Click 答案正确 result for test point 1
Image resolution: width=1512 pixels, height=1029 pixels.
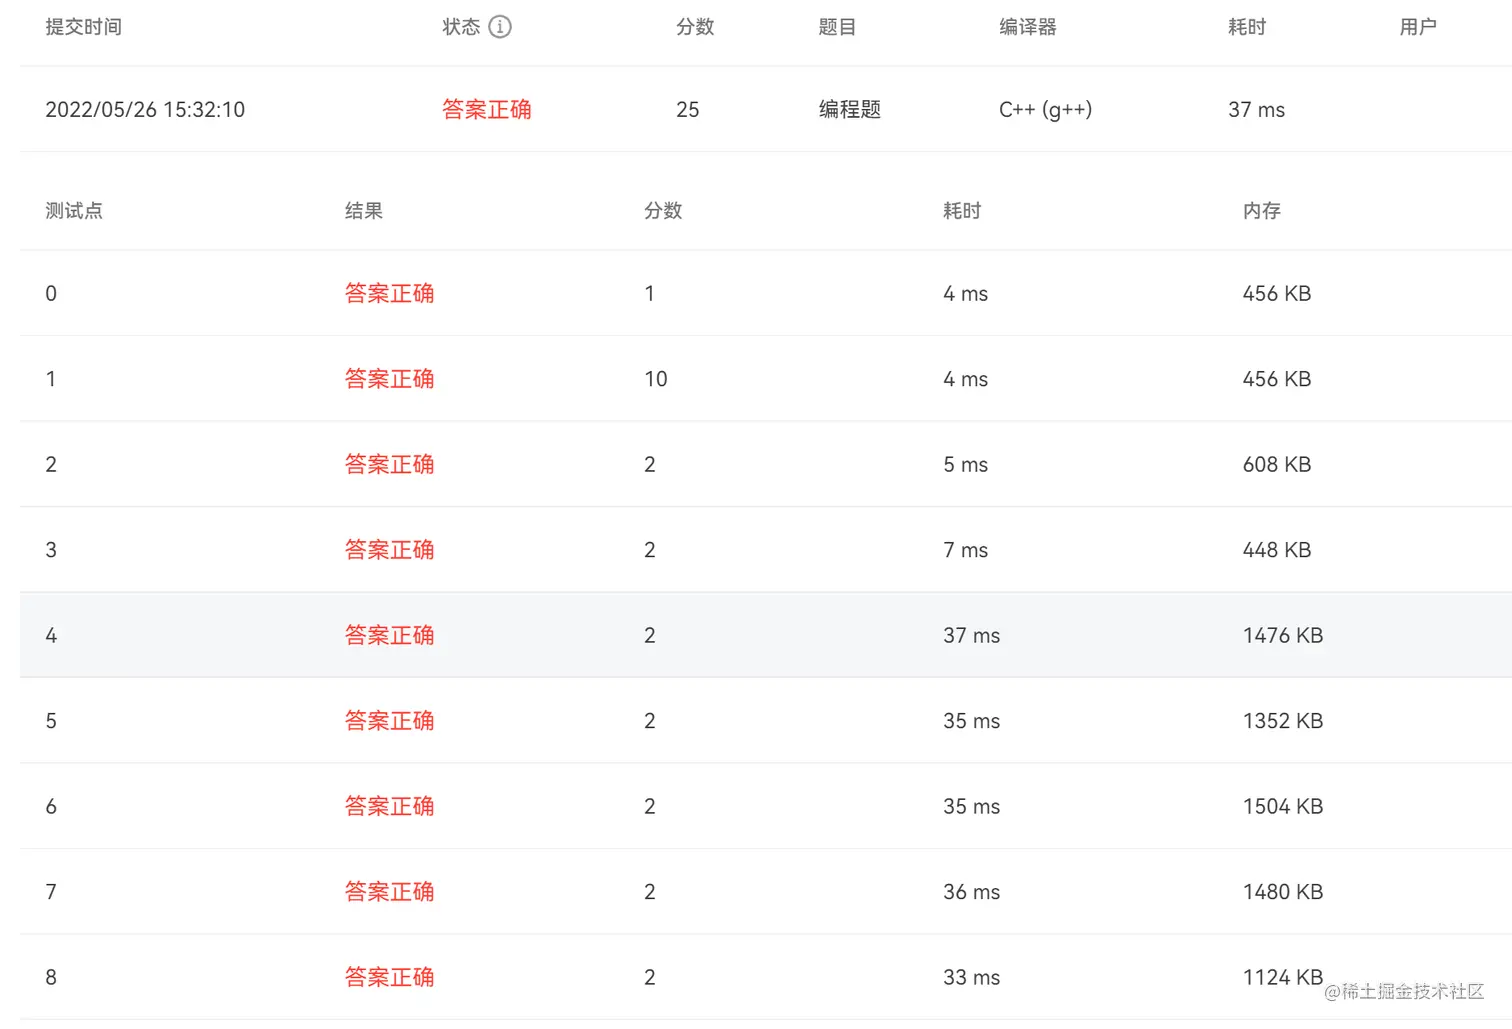[389, 379]
